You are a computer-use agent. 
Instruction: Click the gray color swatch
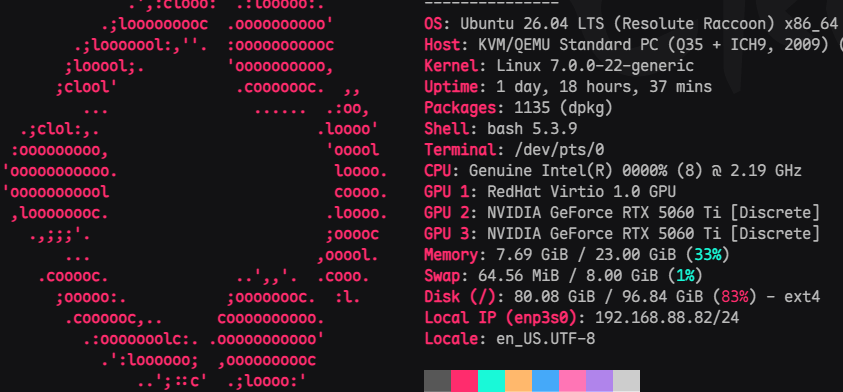[438, 381]
